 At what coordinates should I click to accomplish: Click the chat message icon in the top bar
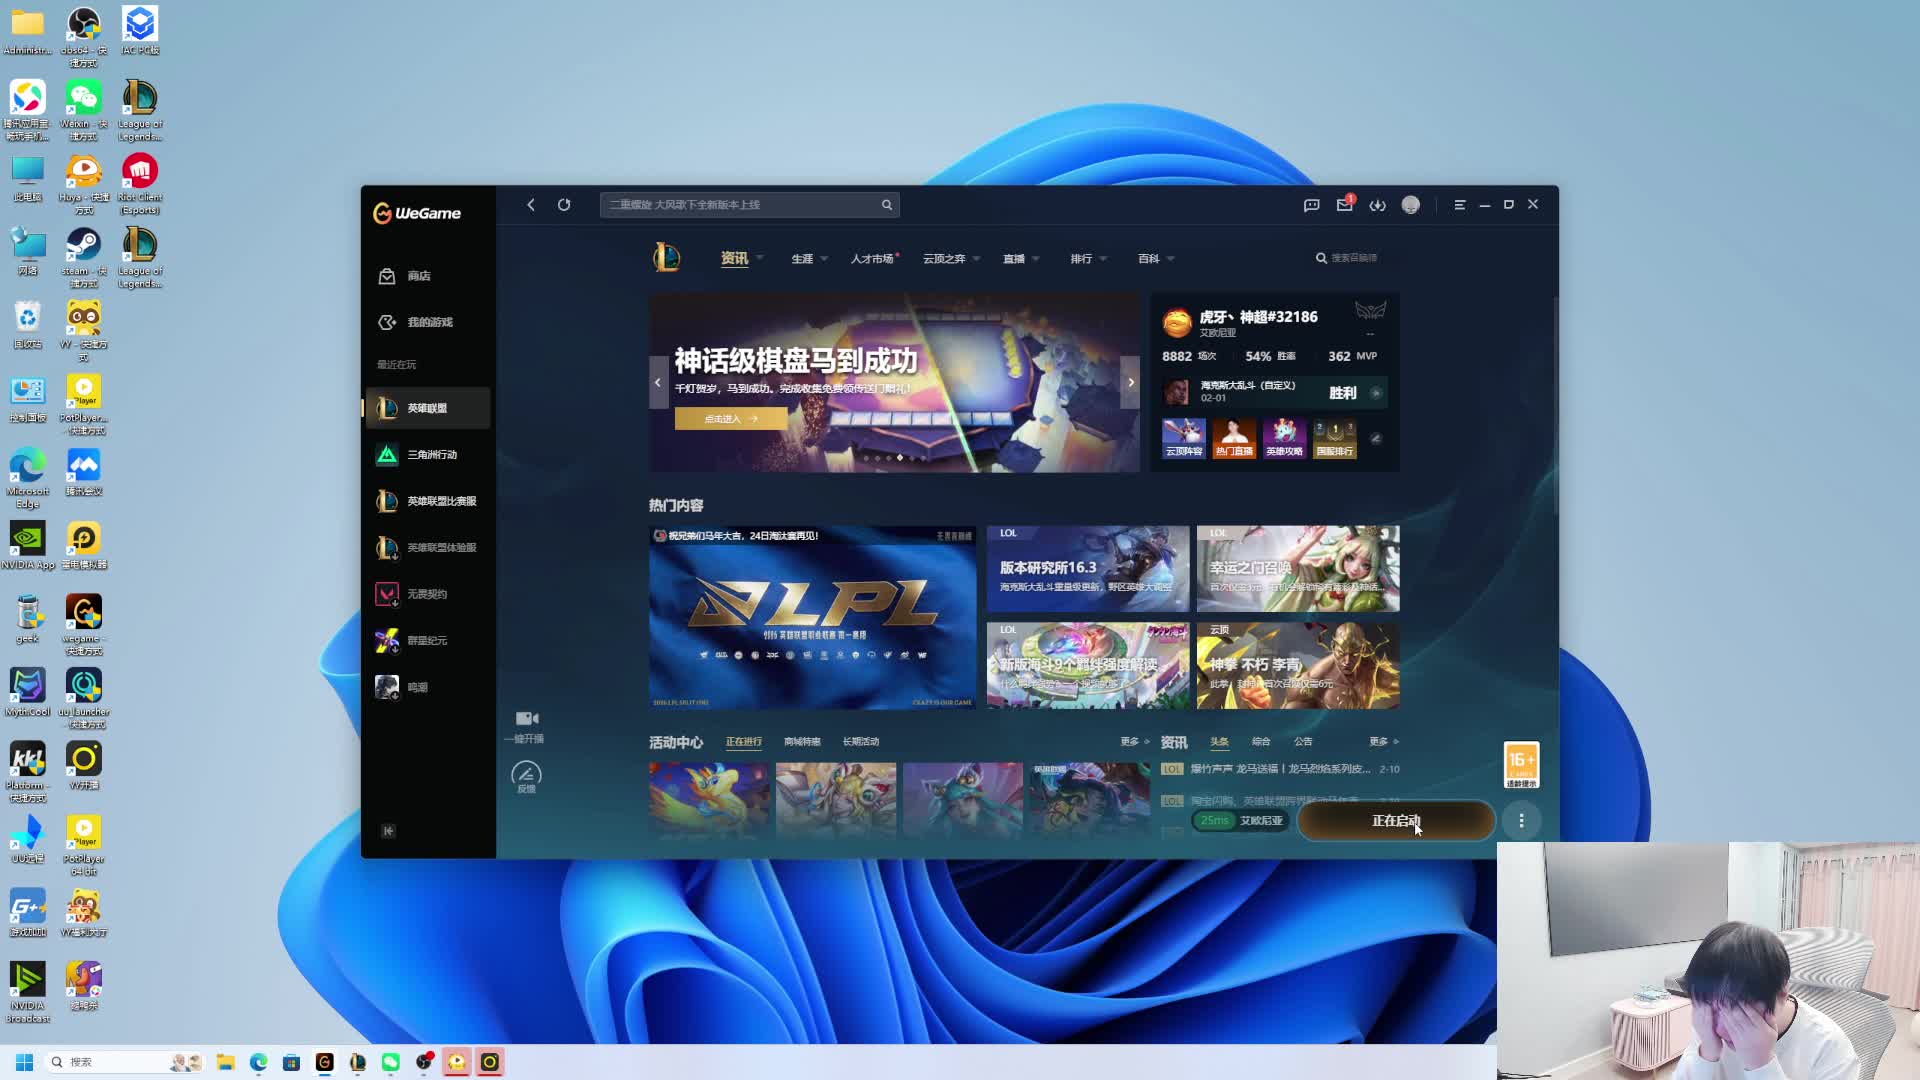[1311, 205]
